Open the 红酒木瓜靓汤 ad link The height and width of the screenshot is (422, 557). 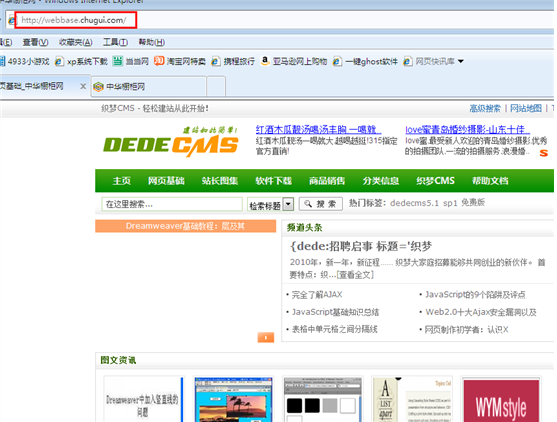coord(318,130)
